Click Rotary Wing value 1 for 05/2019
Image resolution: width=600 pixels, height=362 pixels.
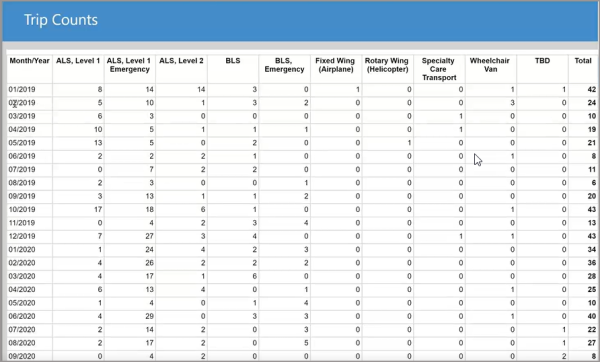[x=409, y=143]
